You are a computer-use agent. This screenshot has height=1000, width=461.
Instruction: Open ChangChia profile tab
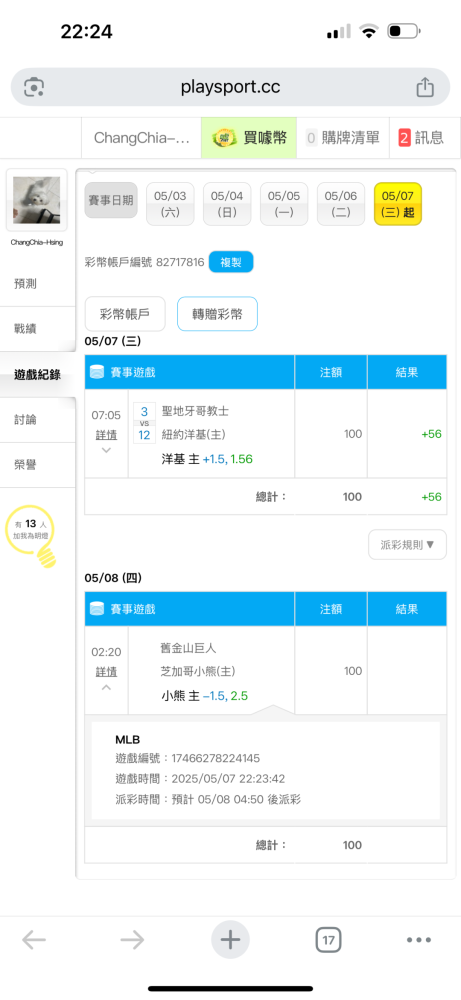141,138
